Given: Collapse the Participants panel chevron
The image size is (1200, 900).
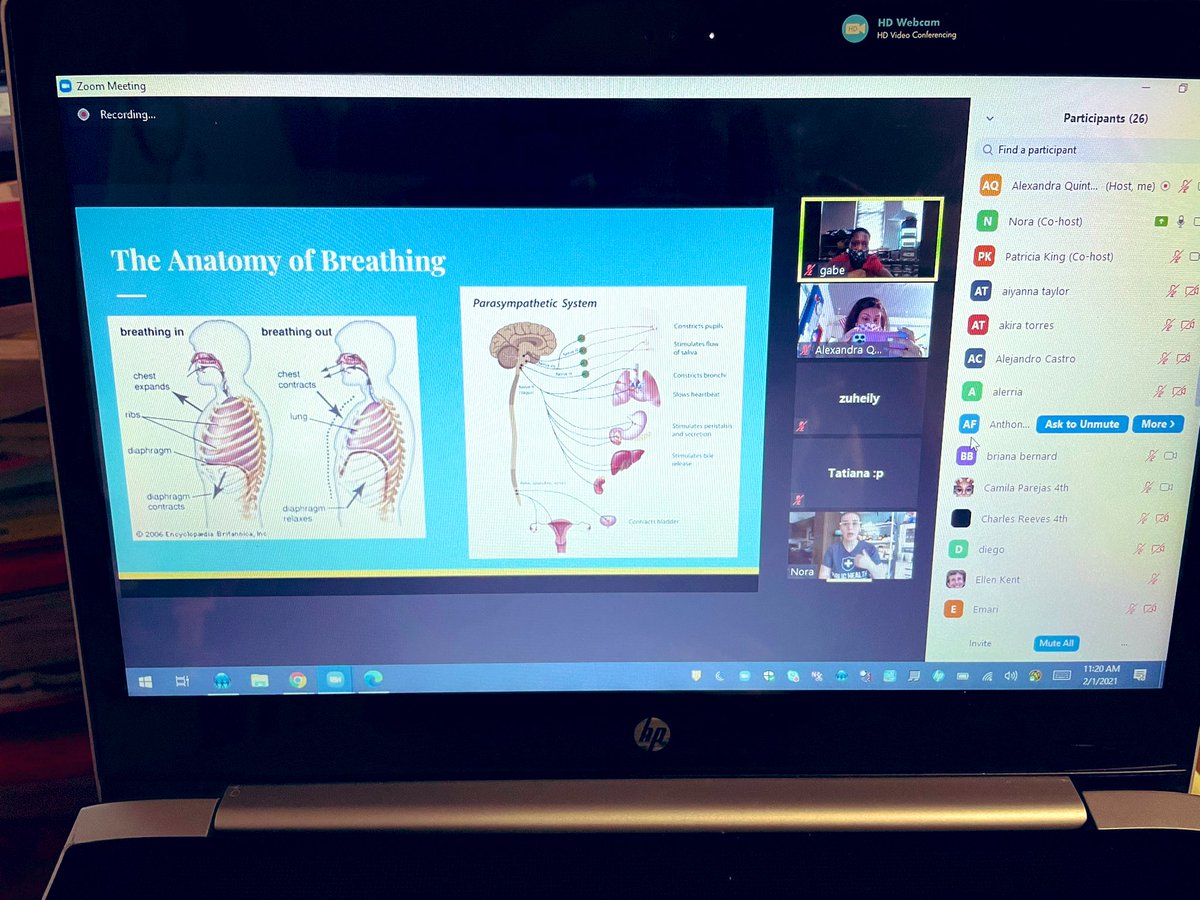Looking at the screenshot, I should [x=990, y=118].
